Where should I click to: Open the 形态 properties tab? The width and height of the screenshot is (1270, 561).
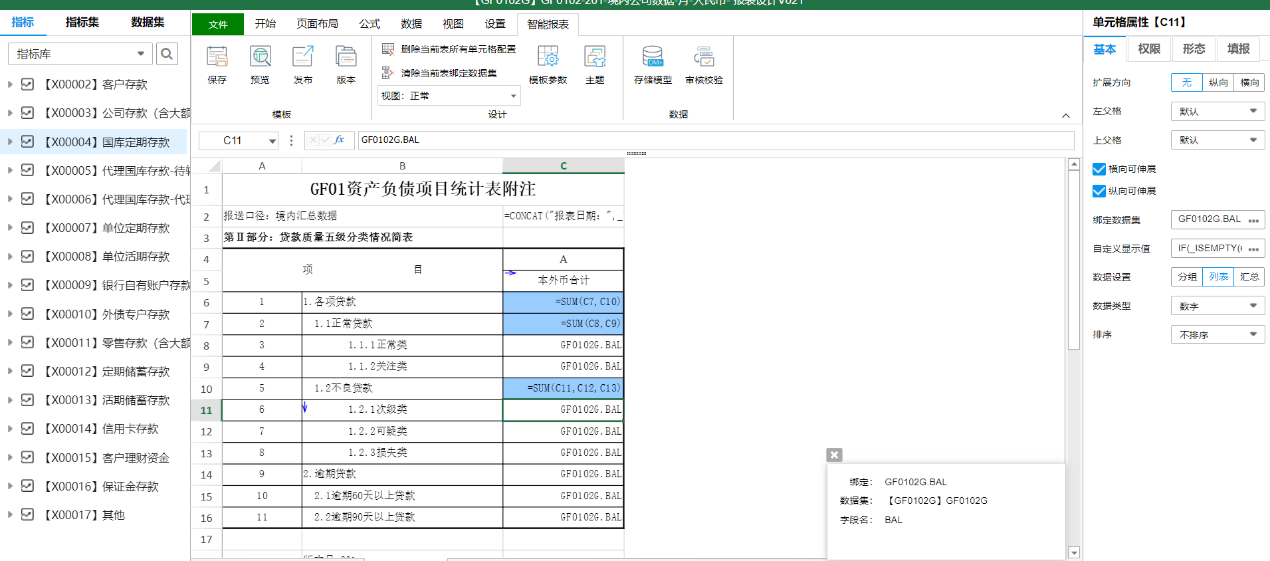(x=1193, y=49)
